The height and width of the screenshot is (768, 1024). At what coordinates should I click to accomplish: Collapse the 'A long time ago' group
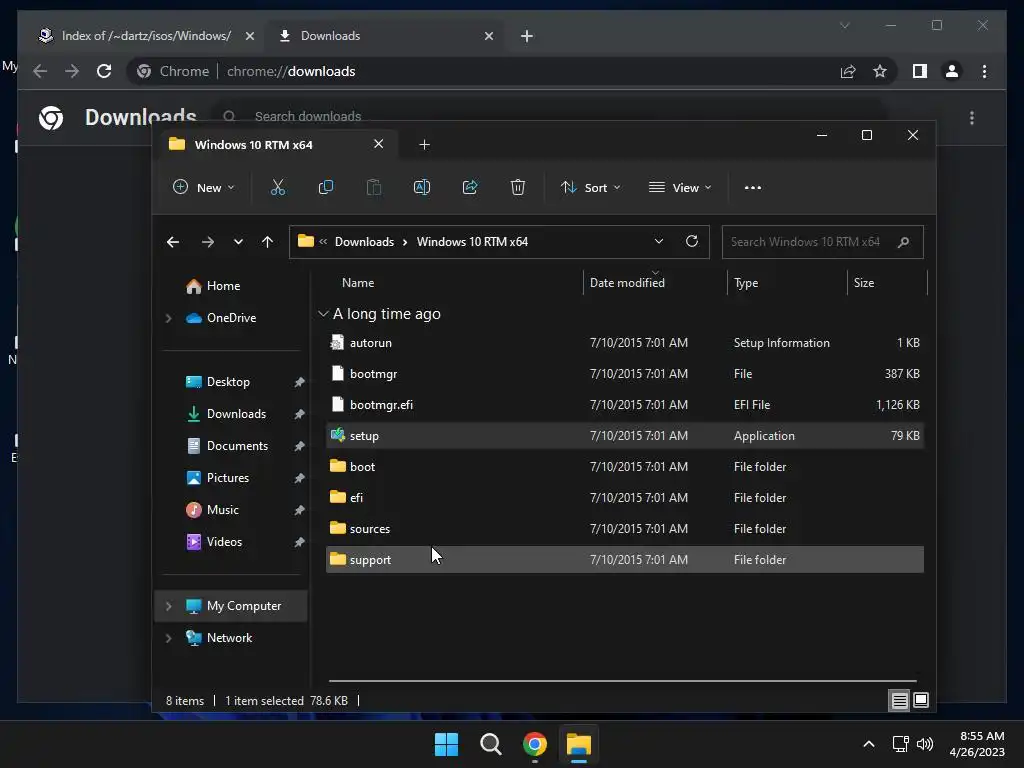[323, 314]
